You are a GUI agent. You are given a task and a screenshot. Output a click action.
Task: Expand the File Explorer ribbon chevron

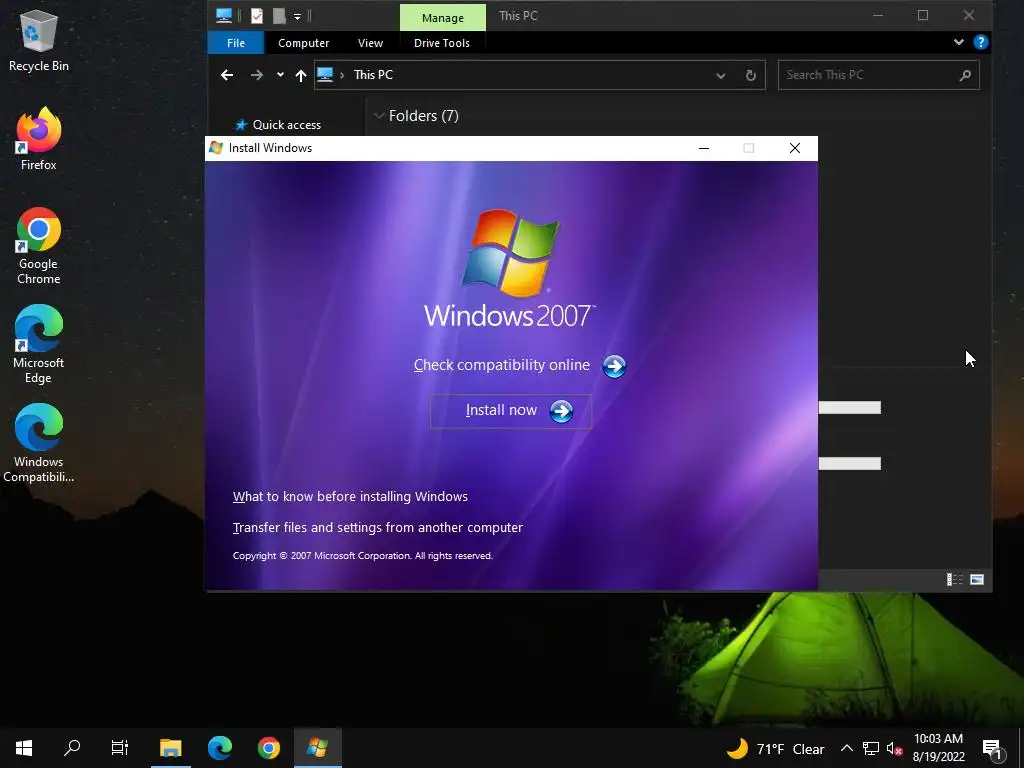click(x=959, y=42)
